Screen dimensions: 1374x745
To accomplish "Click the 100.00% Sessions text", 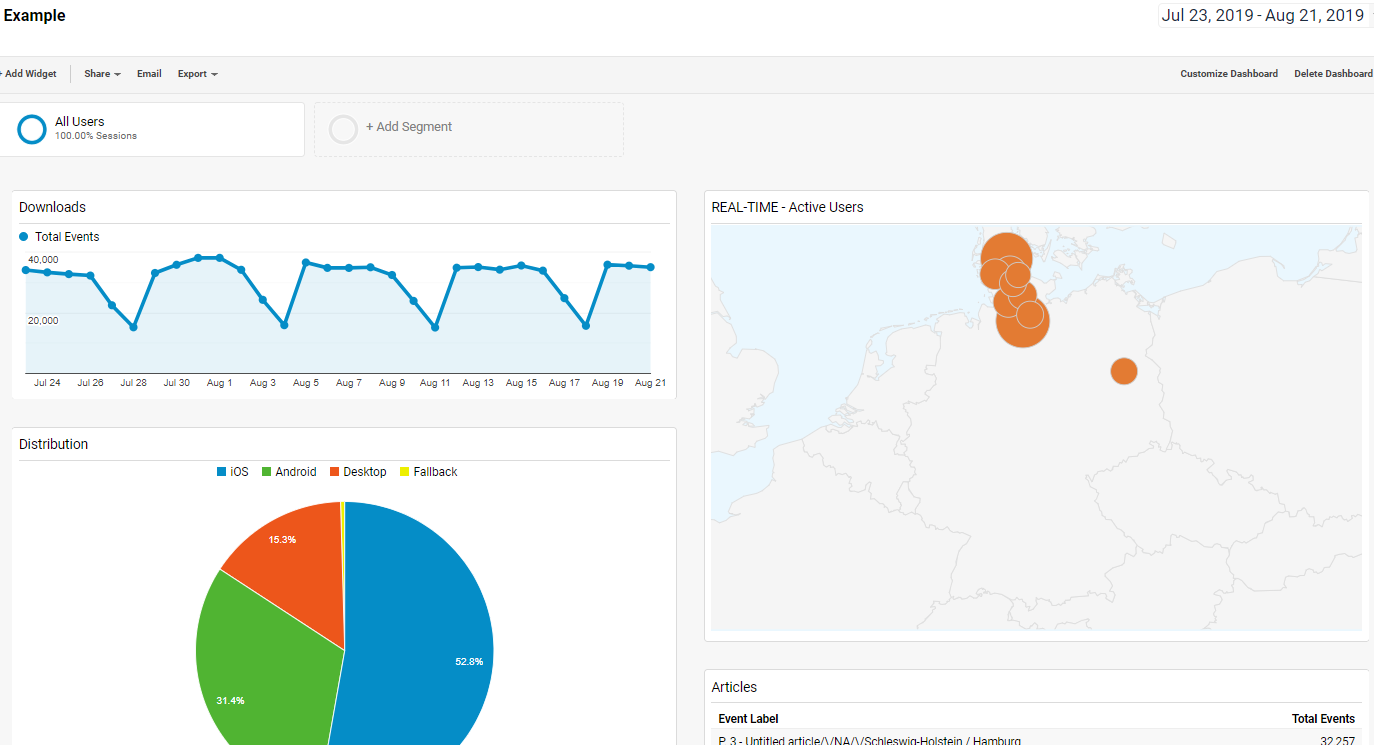I will click(96, 136).
